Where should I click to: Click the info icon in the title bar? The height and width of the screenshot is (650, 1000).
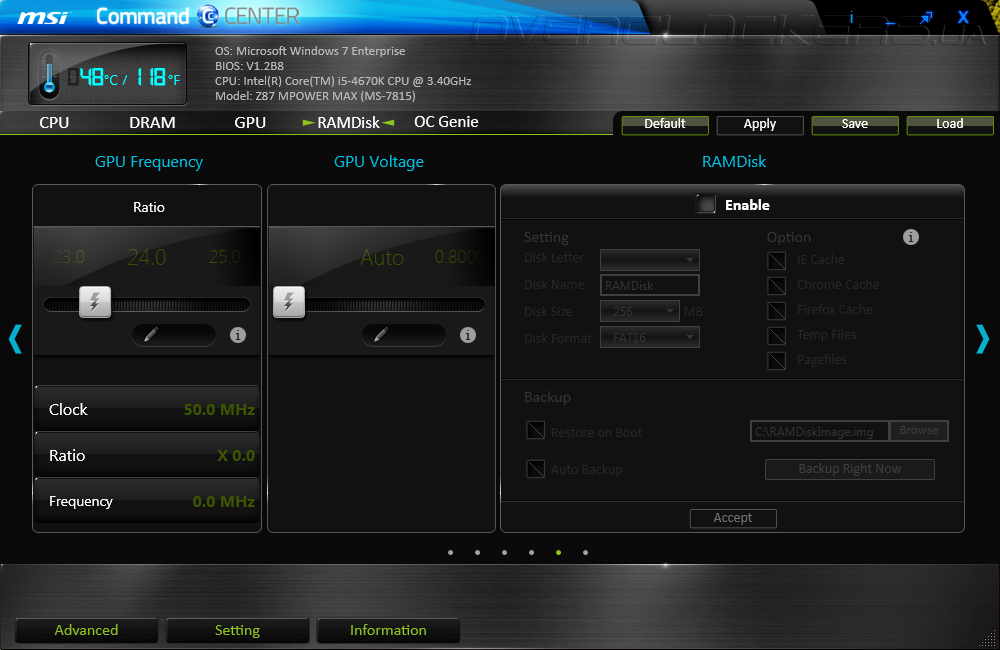[x=851, y=17]
